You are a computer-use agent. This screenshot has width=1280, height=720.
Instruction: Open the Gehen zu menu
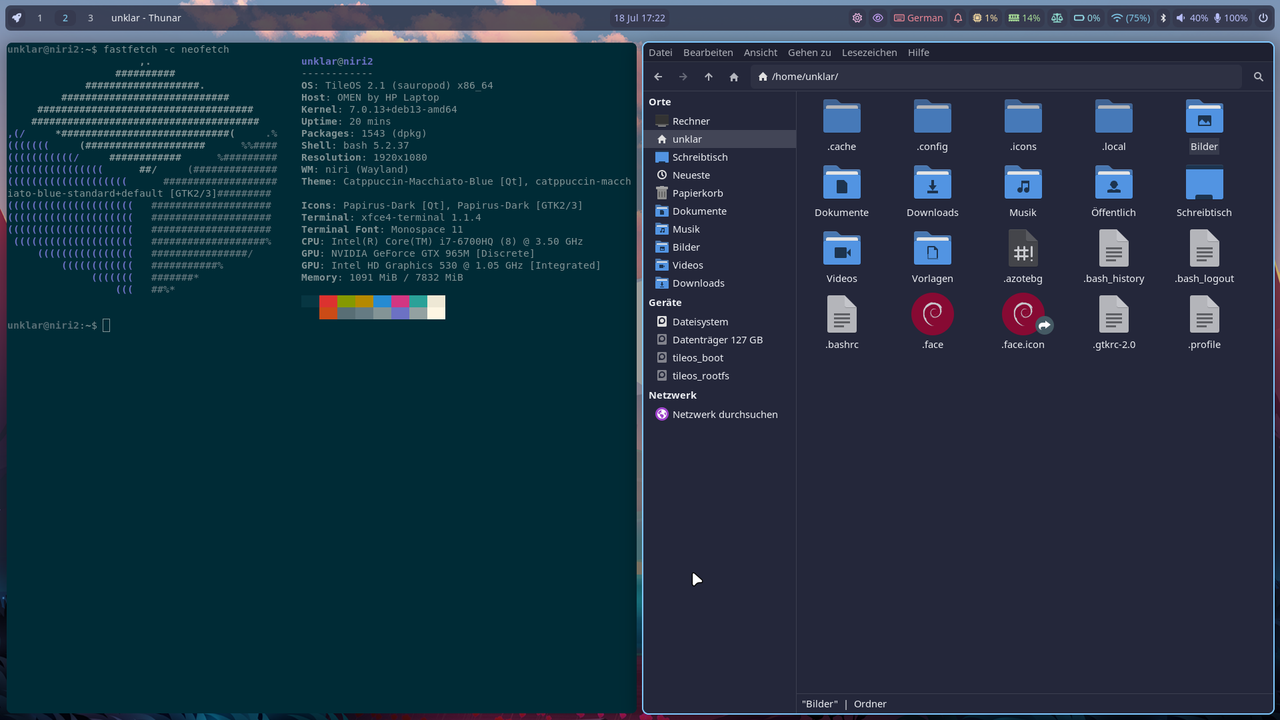809,52
